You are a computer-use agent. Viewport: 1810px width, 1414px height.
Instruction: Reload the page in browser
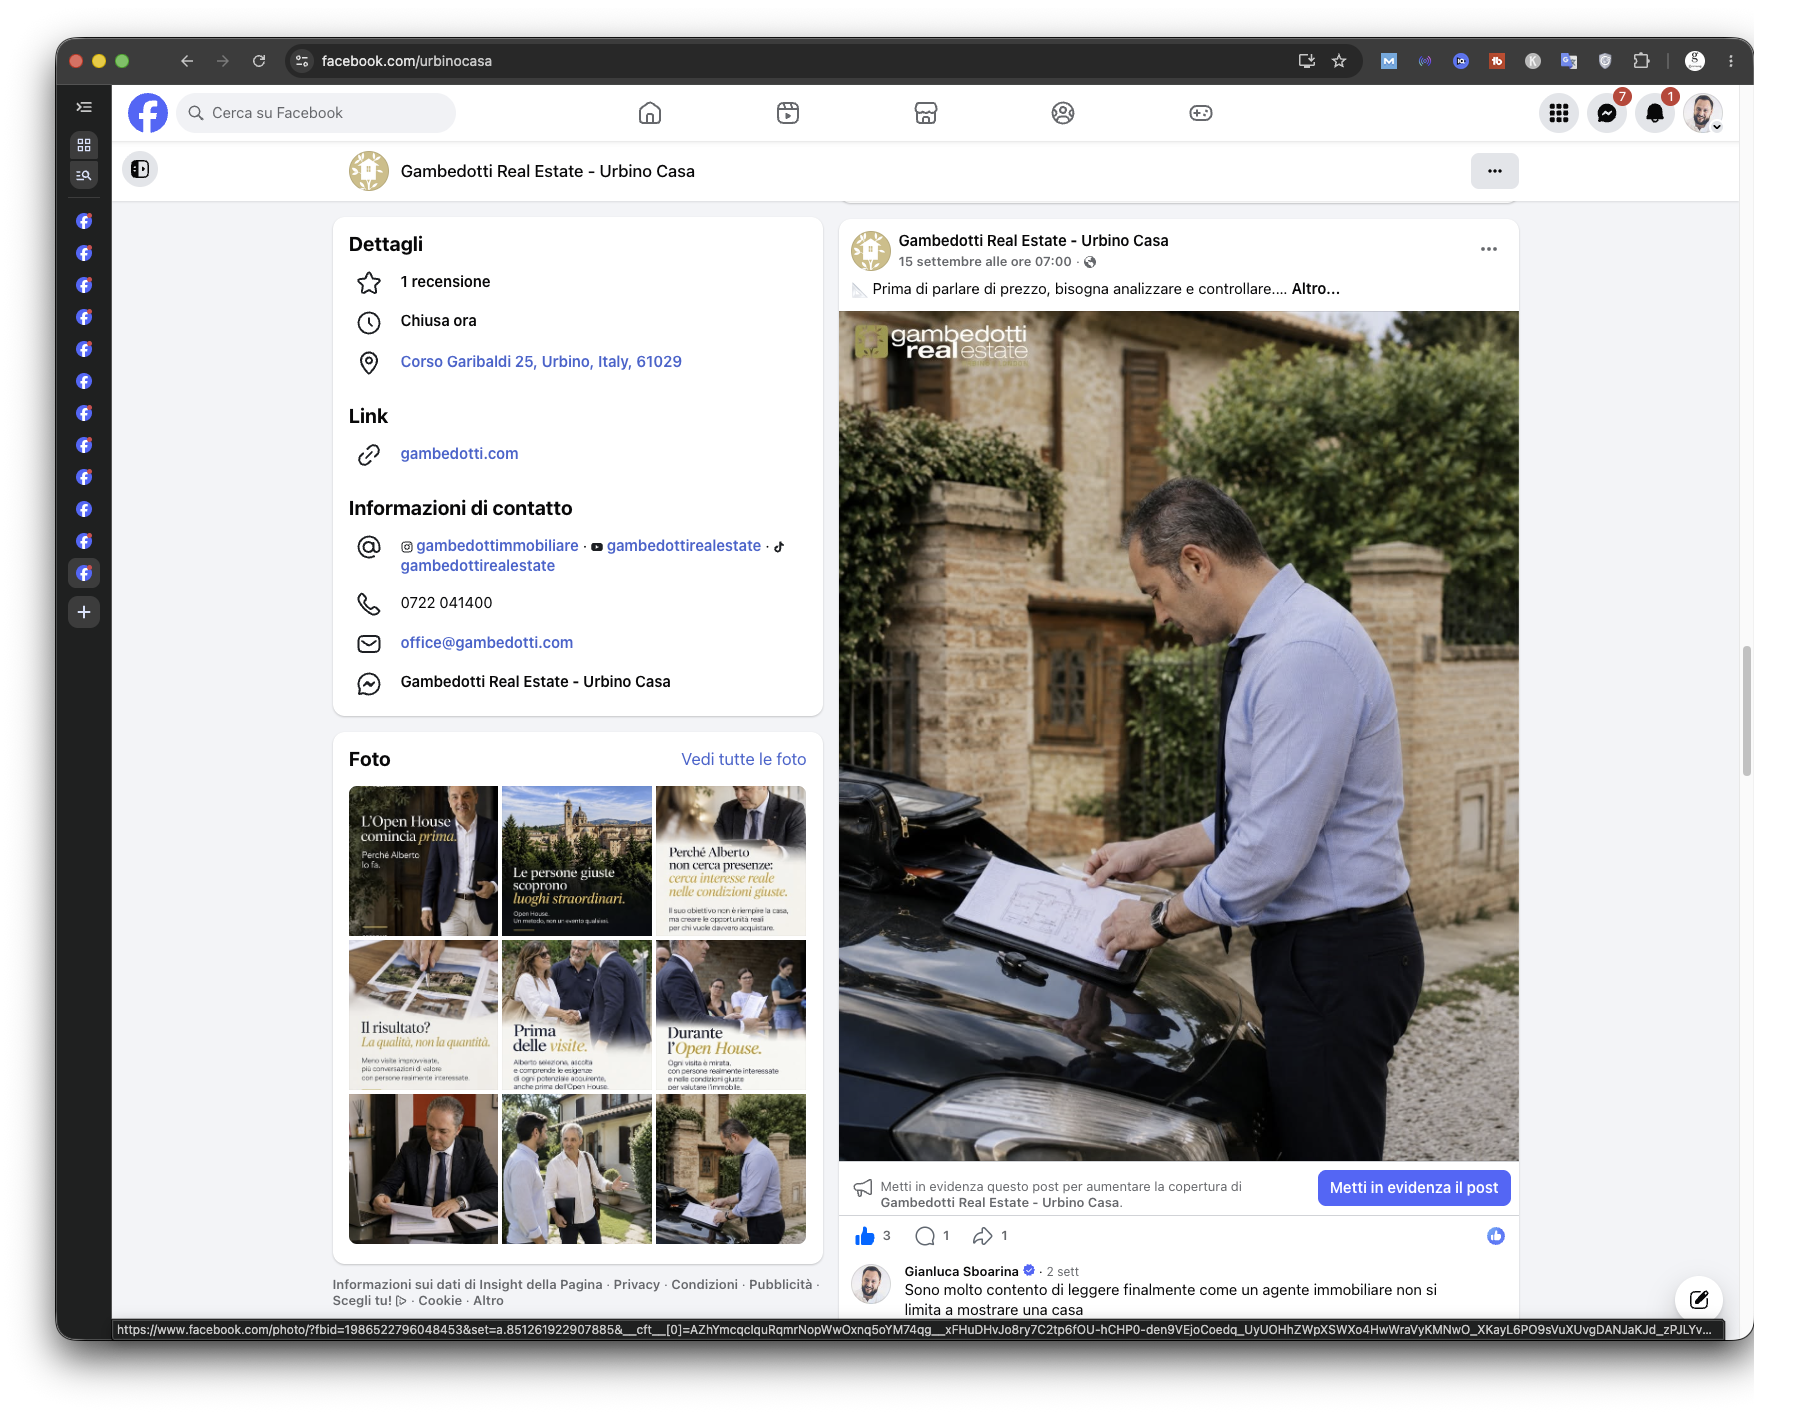tap(259, 61)
